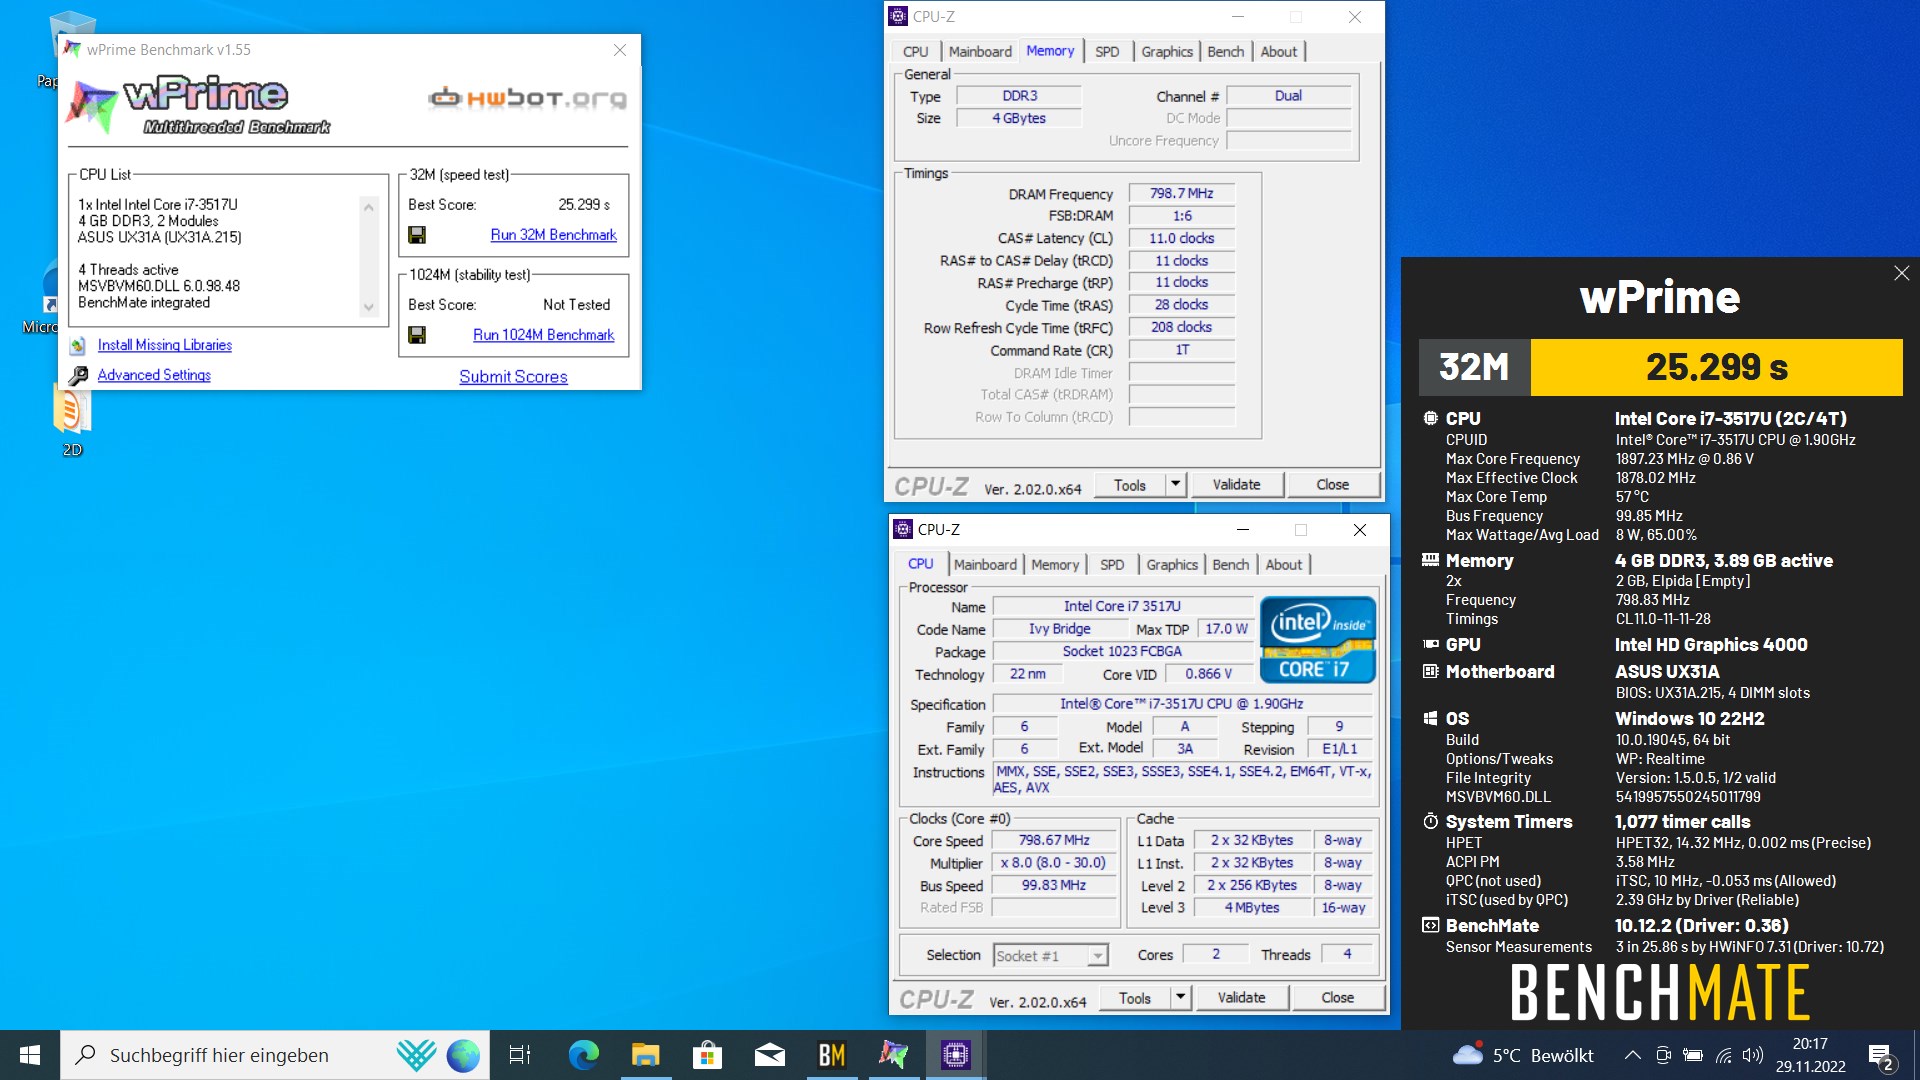Image resolution: width=1920 pixels, height=1080 pixels.
Task: Open the volume speaker tray icon
Action: (1752, 1055)
